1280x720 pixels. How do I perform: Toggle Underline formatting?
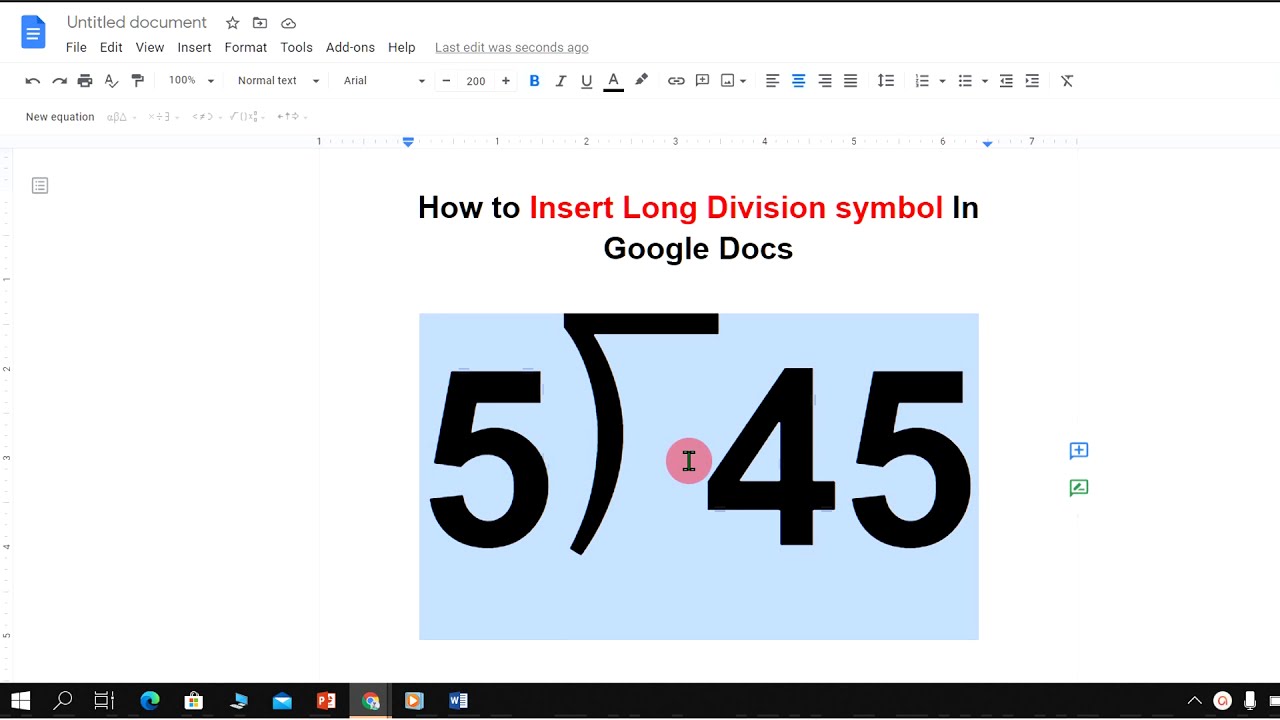(x=586, y=81)
